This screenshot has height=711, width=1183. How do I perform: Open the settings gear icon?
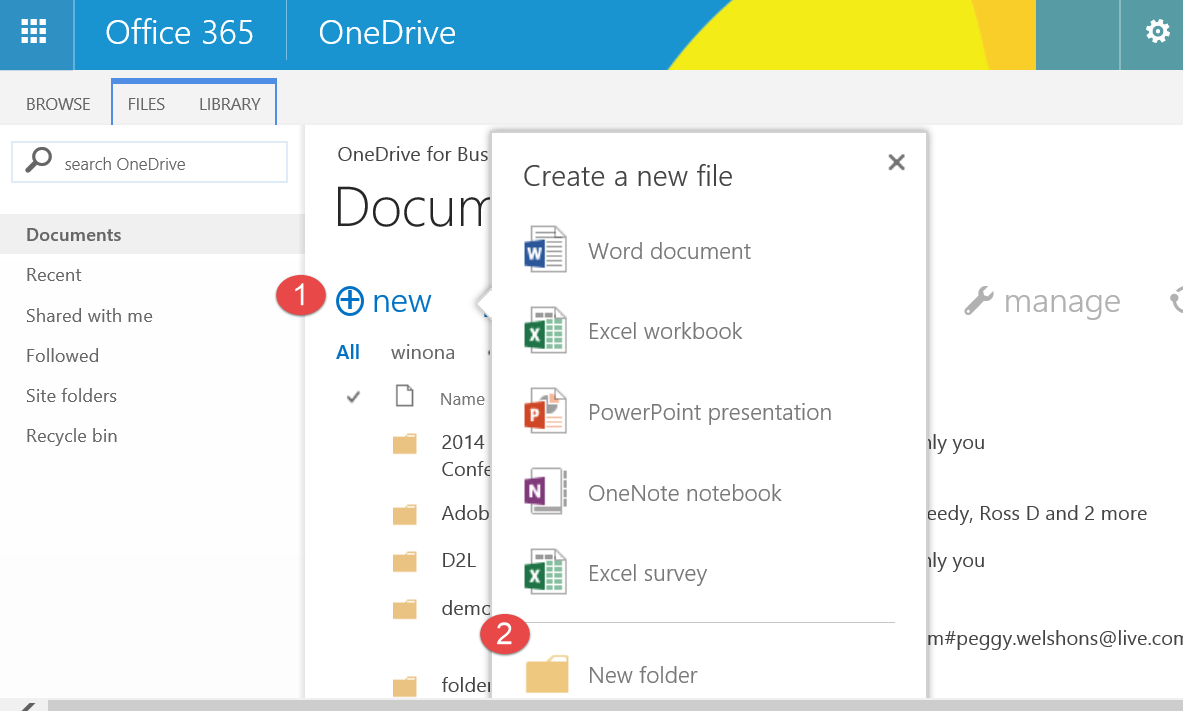click(1157, 33)
